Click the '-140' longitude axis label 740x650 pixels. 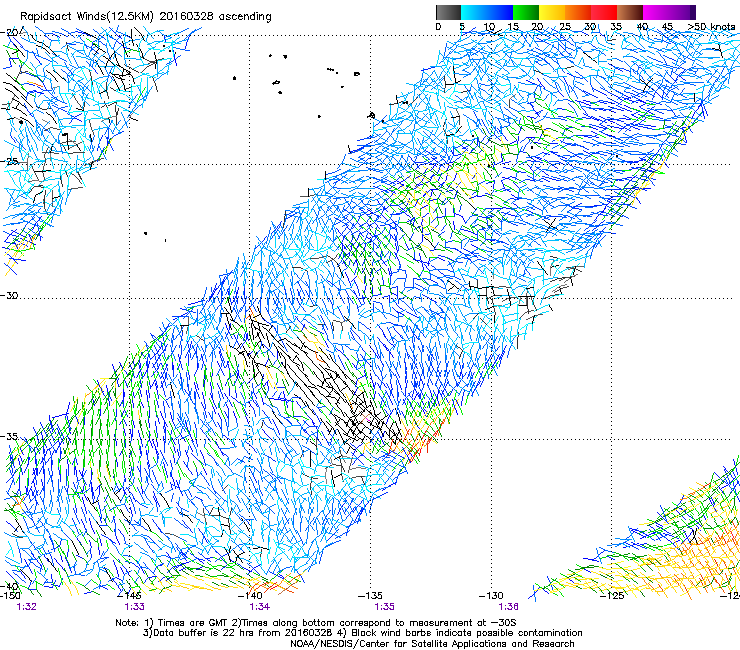point(250,596)
